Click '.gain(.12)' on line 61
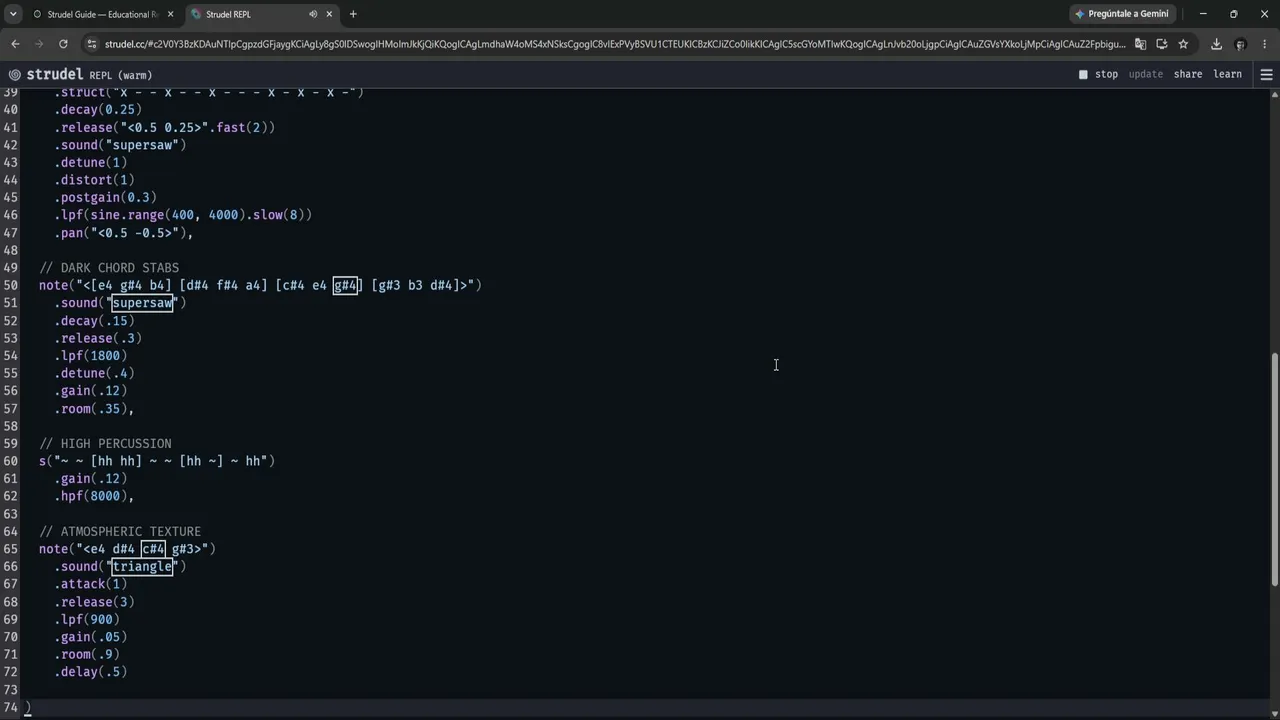Viewport: 1280px width, 720px height. point(91,479)
